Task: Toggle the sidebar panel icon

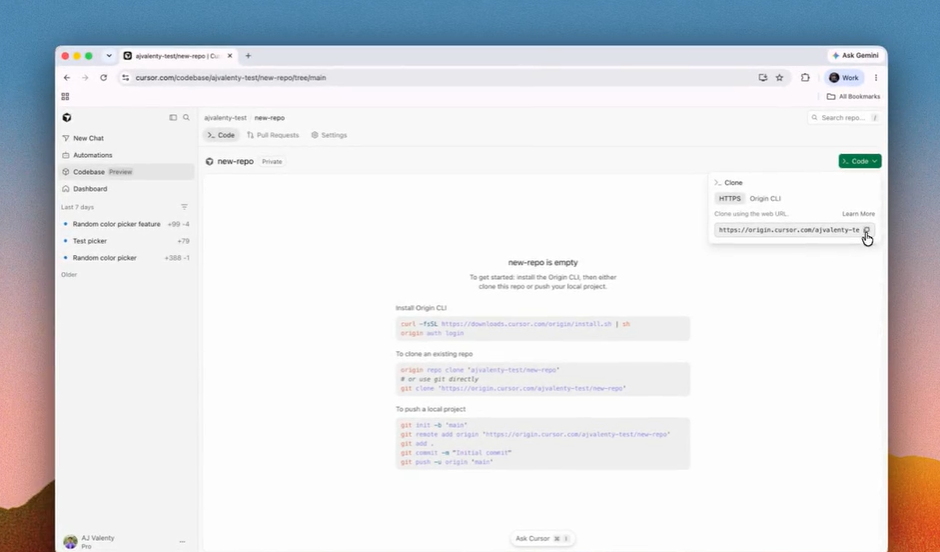Action: [173, 117]
